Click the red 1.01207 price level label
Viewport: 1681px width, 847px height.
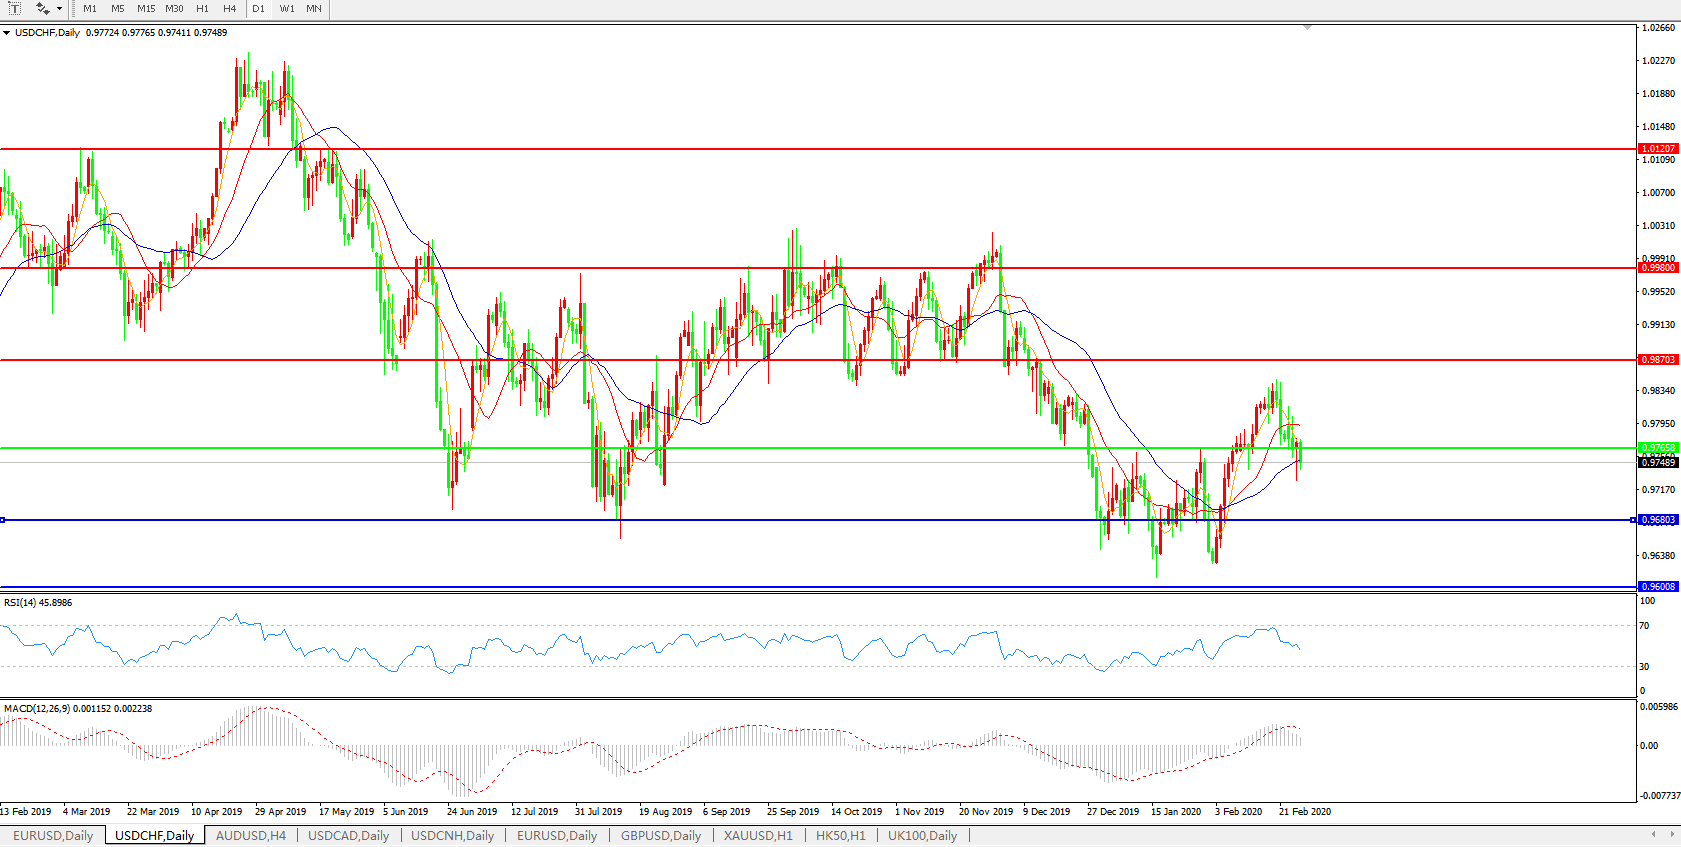(1658, 149)
